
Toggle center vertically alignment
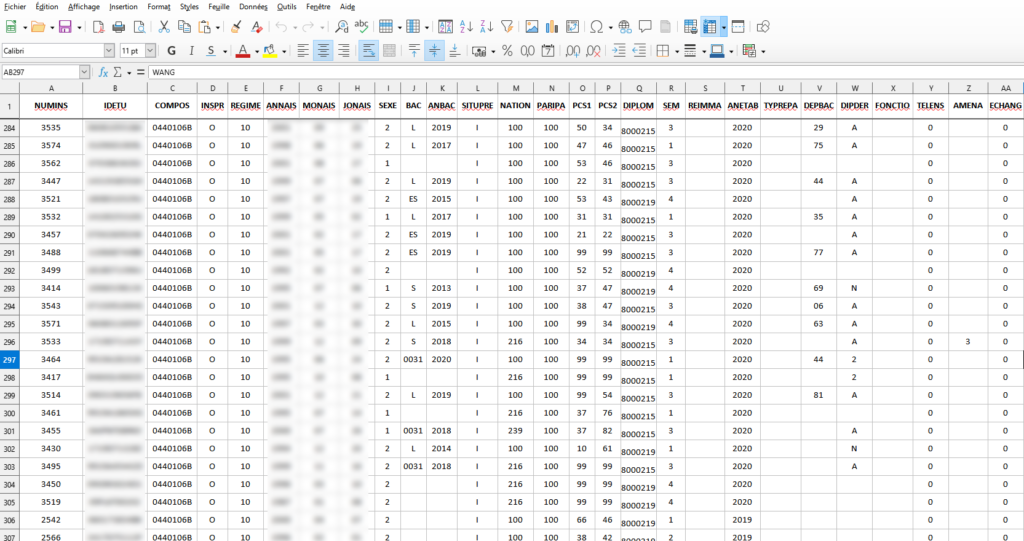click(x=434, y=51)
